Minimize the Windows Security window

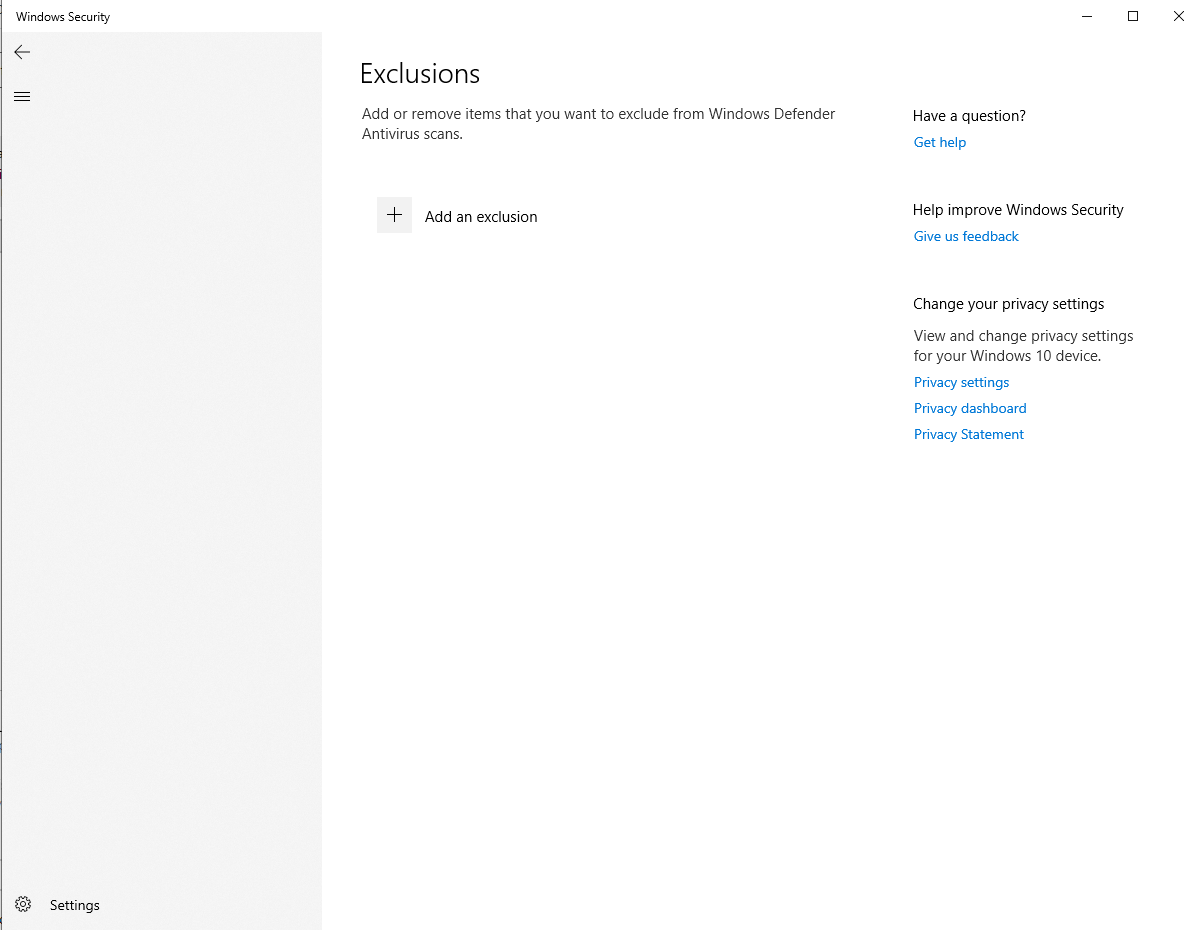(1087, 16)
